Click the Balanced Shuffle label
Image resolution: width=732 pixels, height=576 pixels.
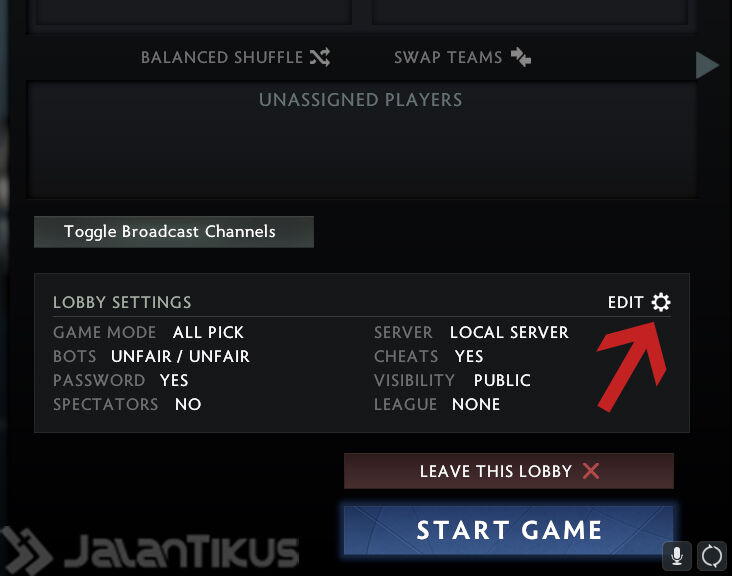click(222, 57)
